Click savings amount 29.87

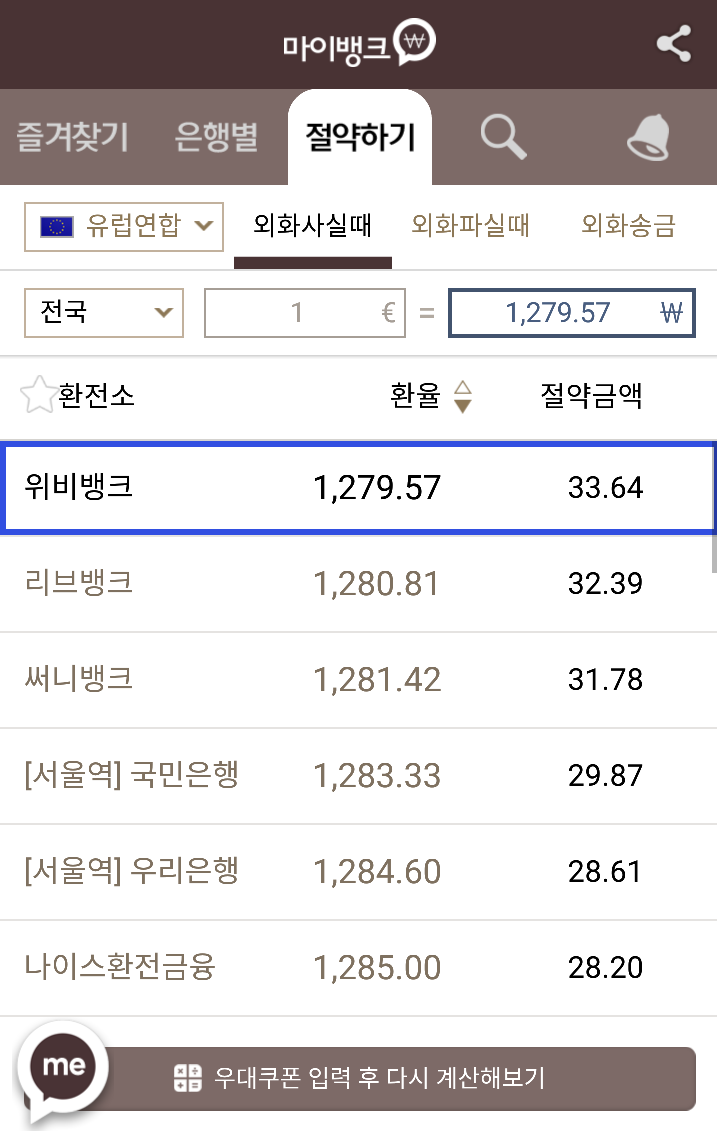coord(606,776)
